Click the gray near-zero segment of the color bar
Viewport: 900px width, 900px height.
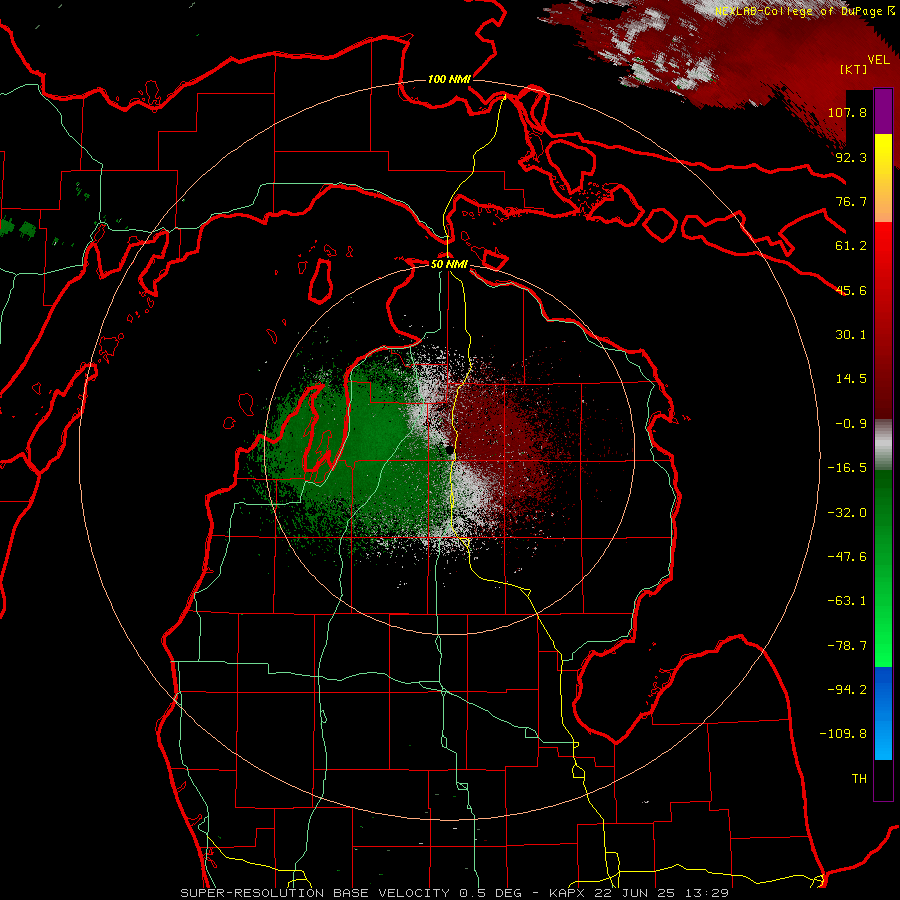[x=883, y=445]
